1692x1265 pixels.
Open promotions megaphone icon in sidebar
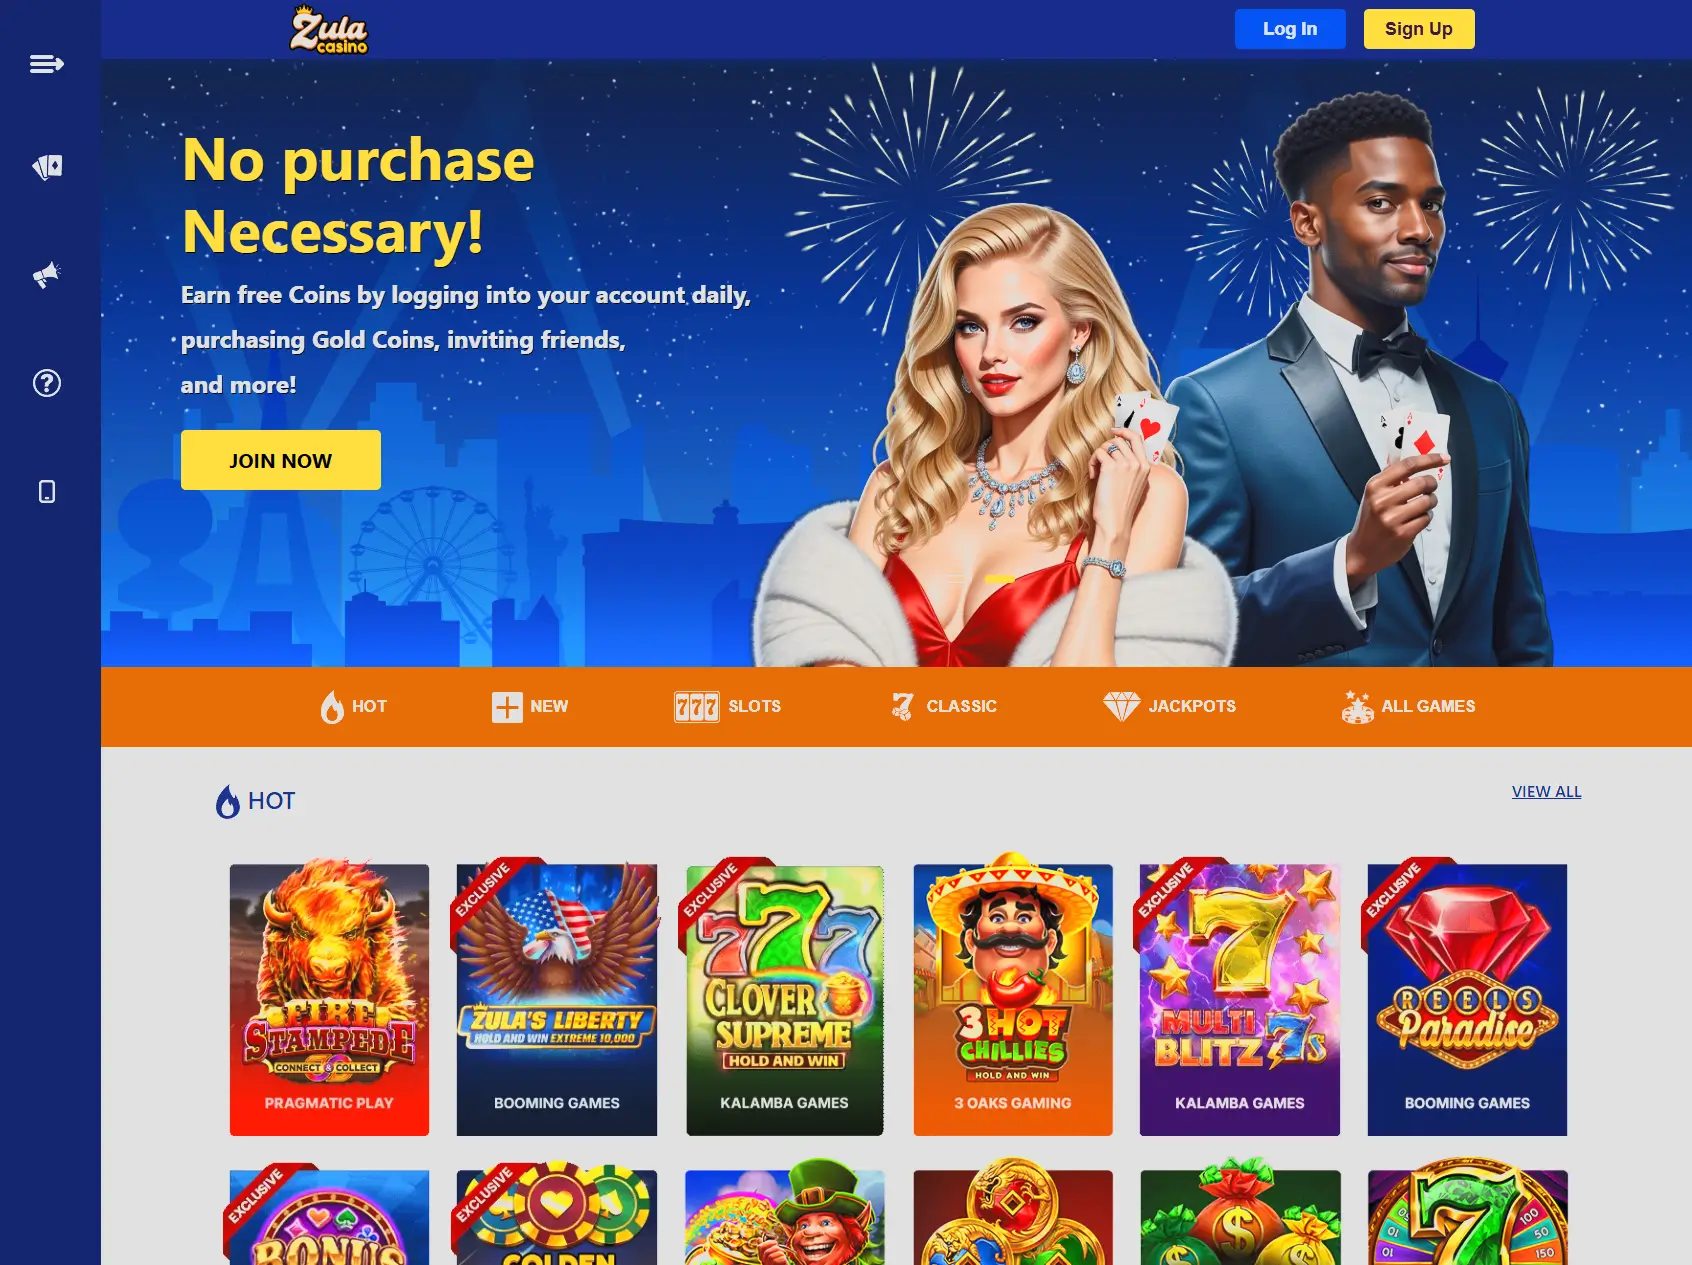[47, 275]
